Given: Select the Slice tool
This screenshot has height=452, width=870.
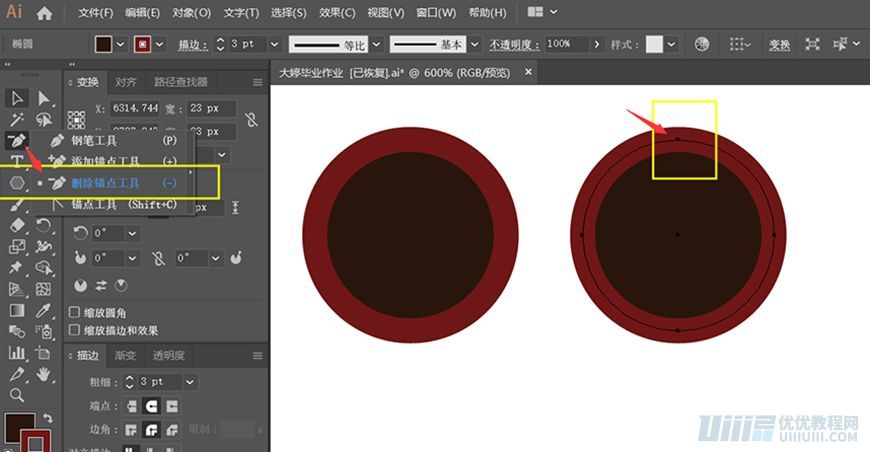Looking at the screenshot, I should pos(17,374).
